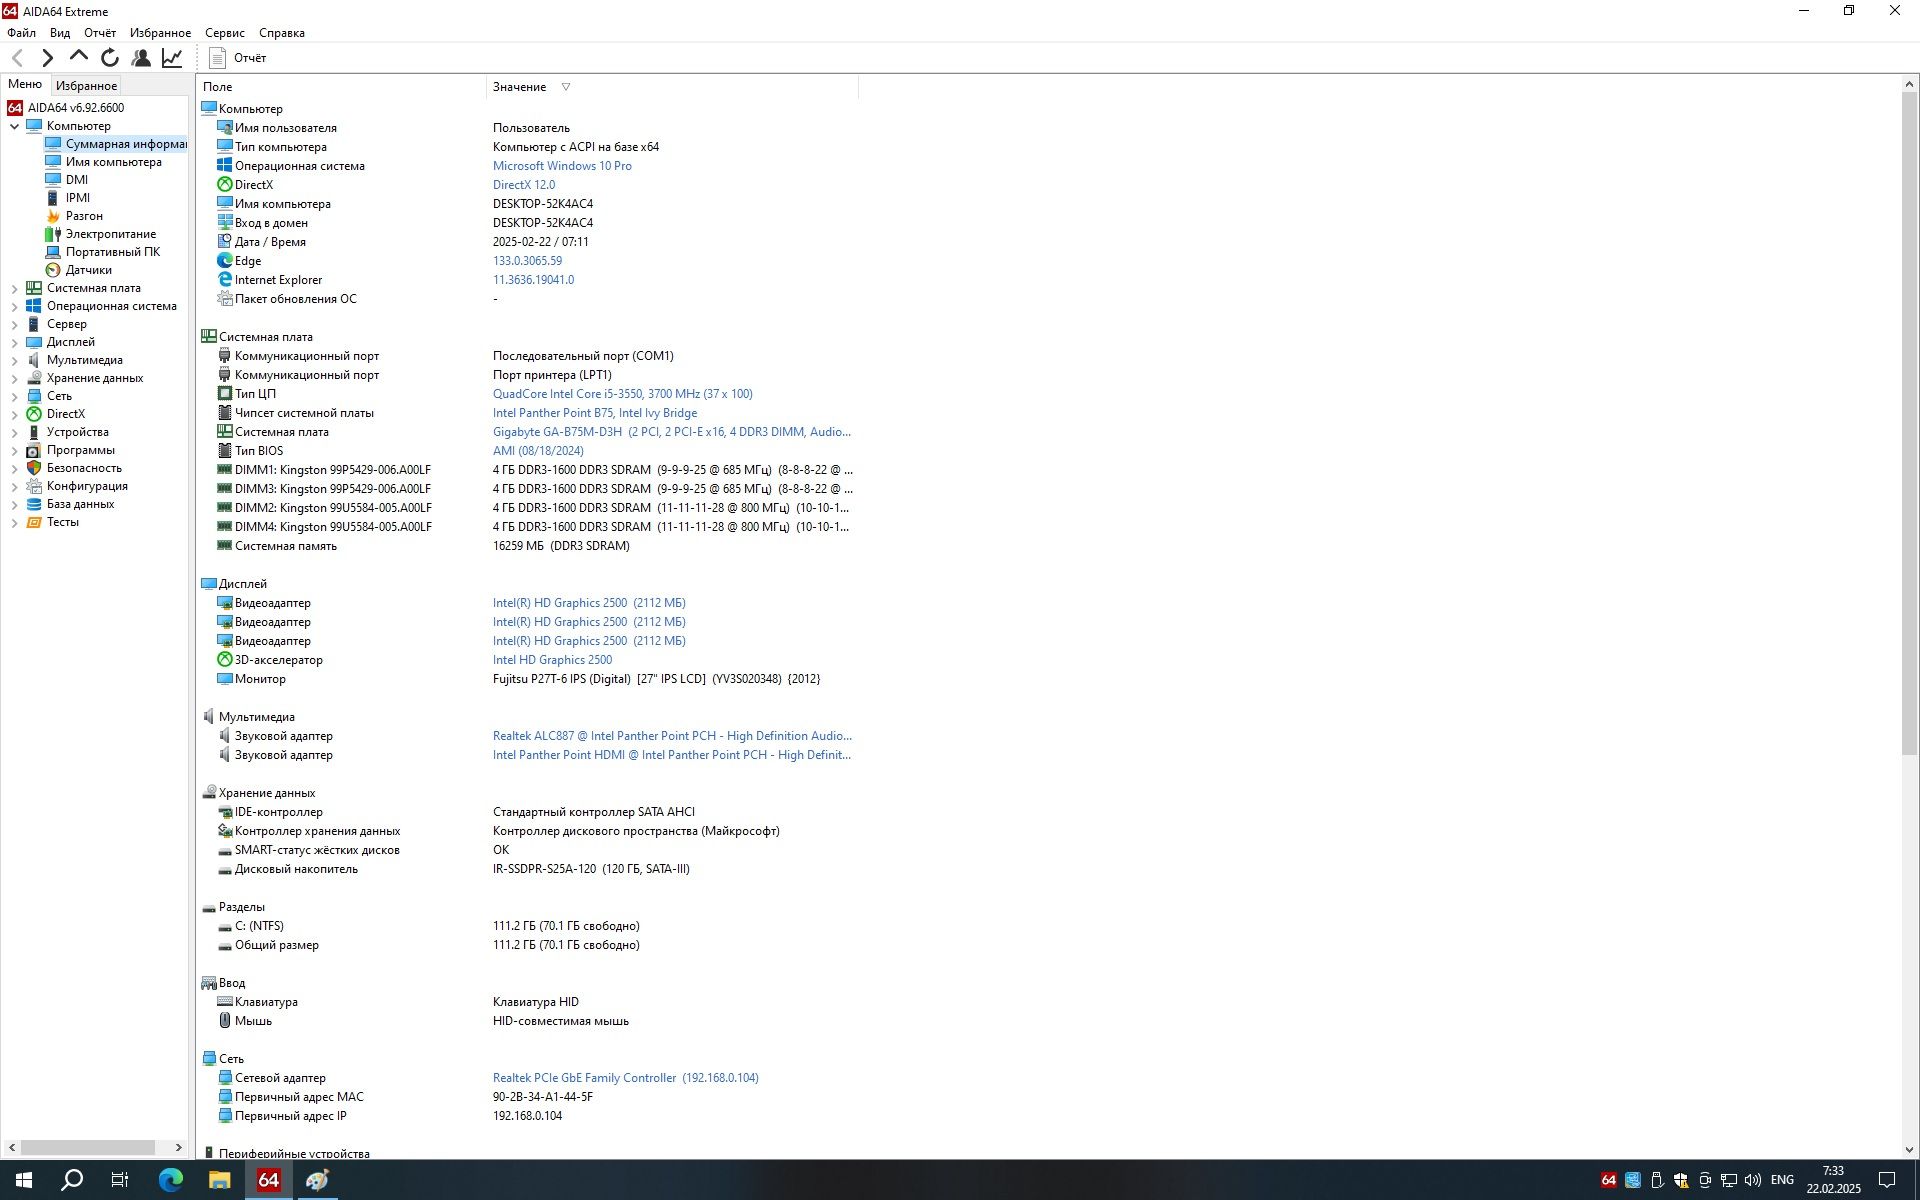Open Портативный ПК tree item
1920x1200 pixels.
tap(112, 252)
